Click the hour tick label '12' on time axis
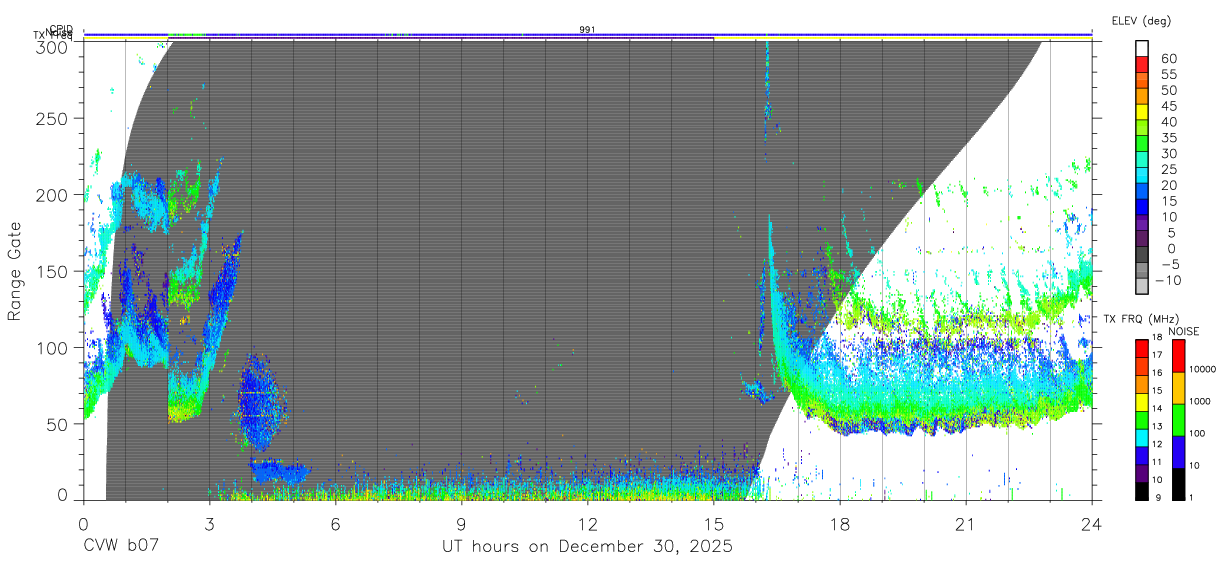Screen dimensions: 1228x567 (588, 524)
